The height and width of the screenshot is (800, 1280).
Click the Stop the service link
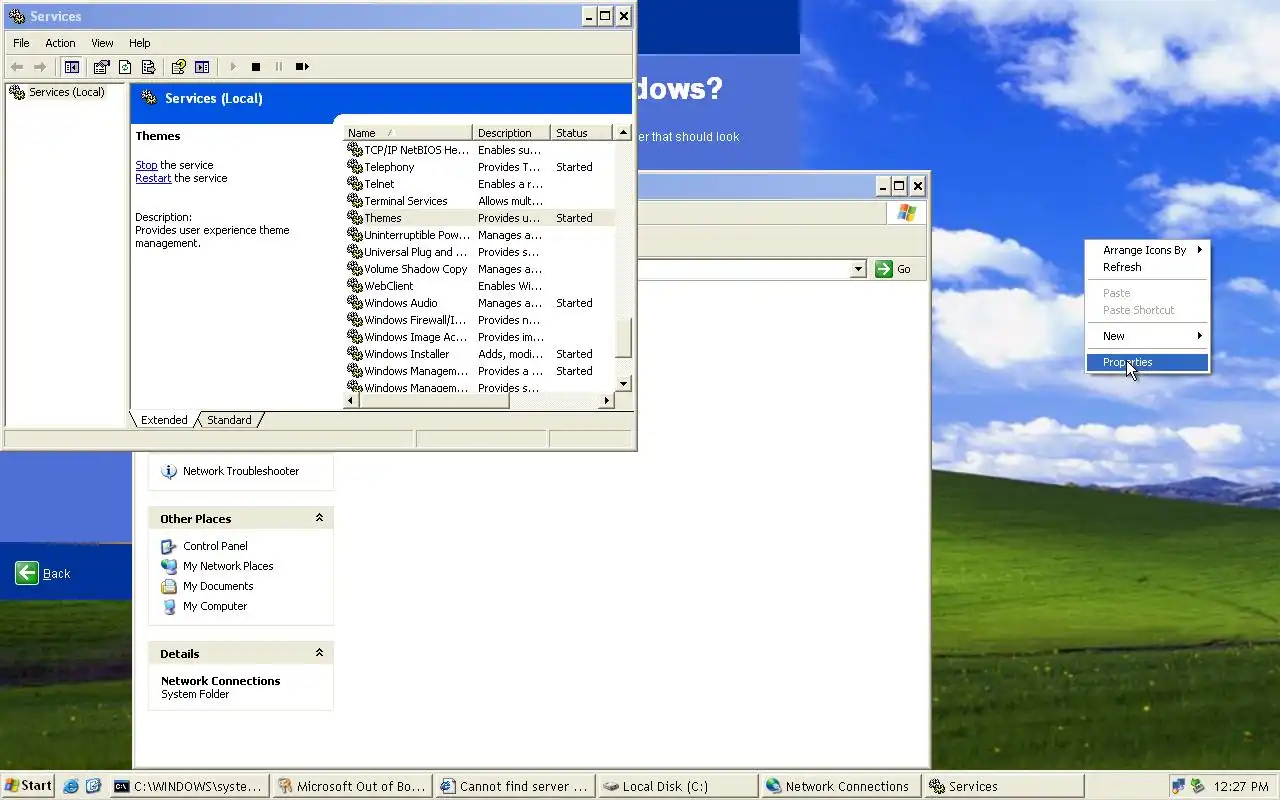[146, 165]
